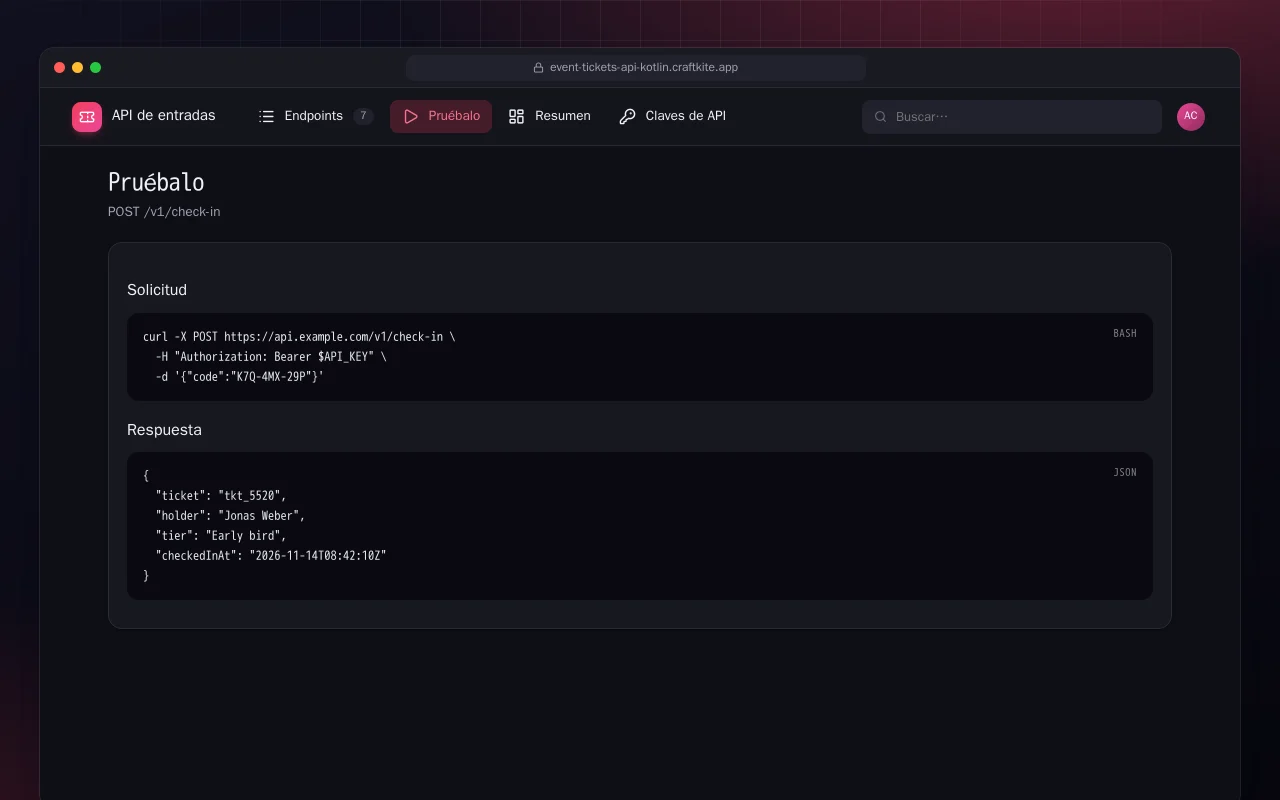The width and height of the screenshot is (1280, 800).
Task: Click the Solicitud section label
Action: 157,290
